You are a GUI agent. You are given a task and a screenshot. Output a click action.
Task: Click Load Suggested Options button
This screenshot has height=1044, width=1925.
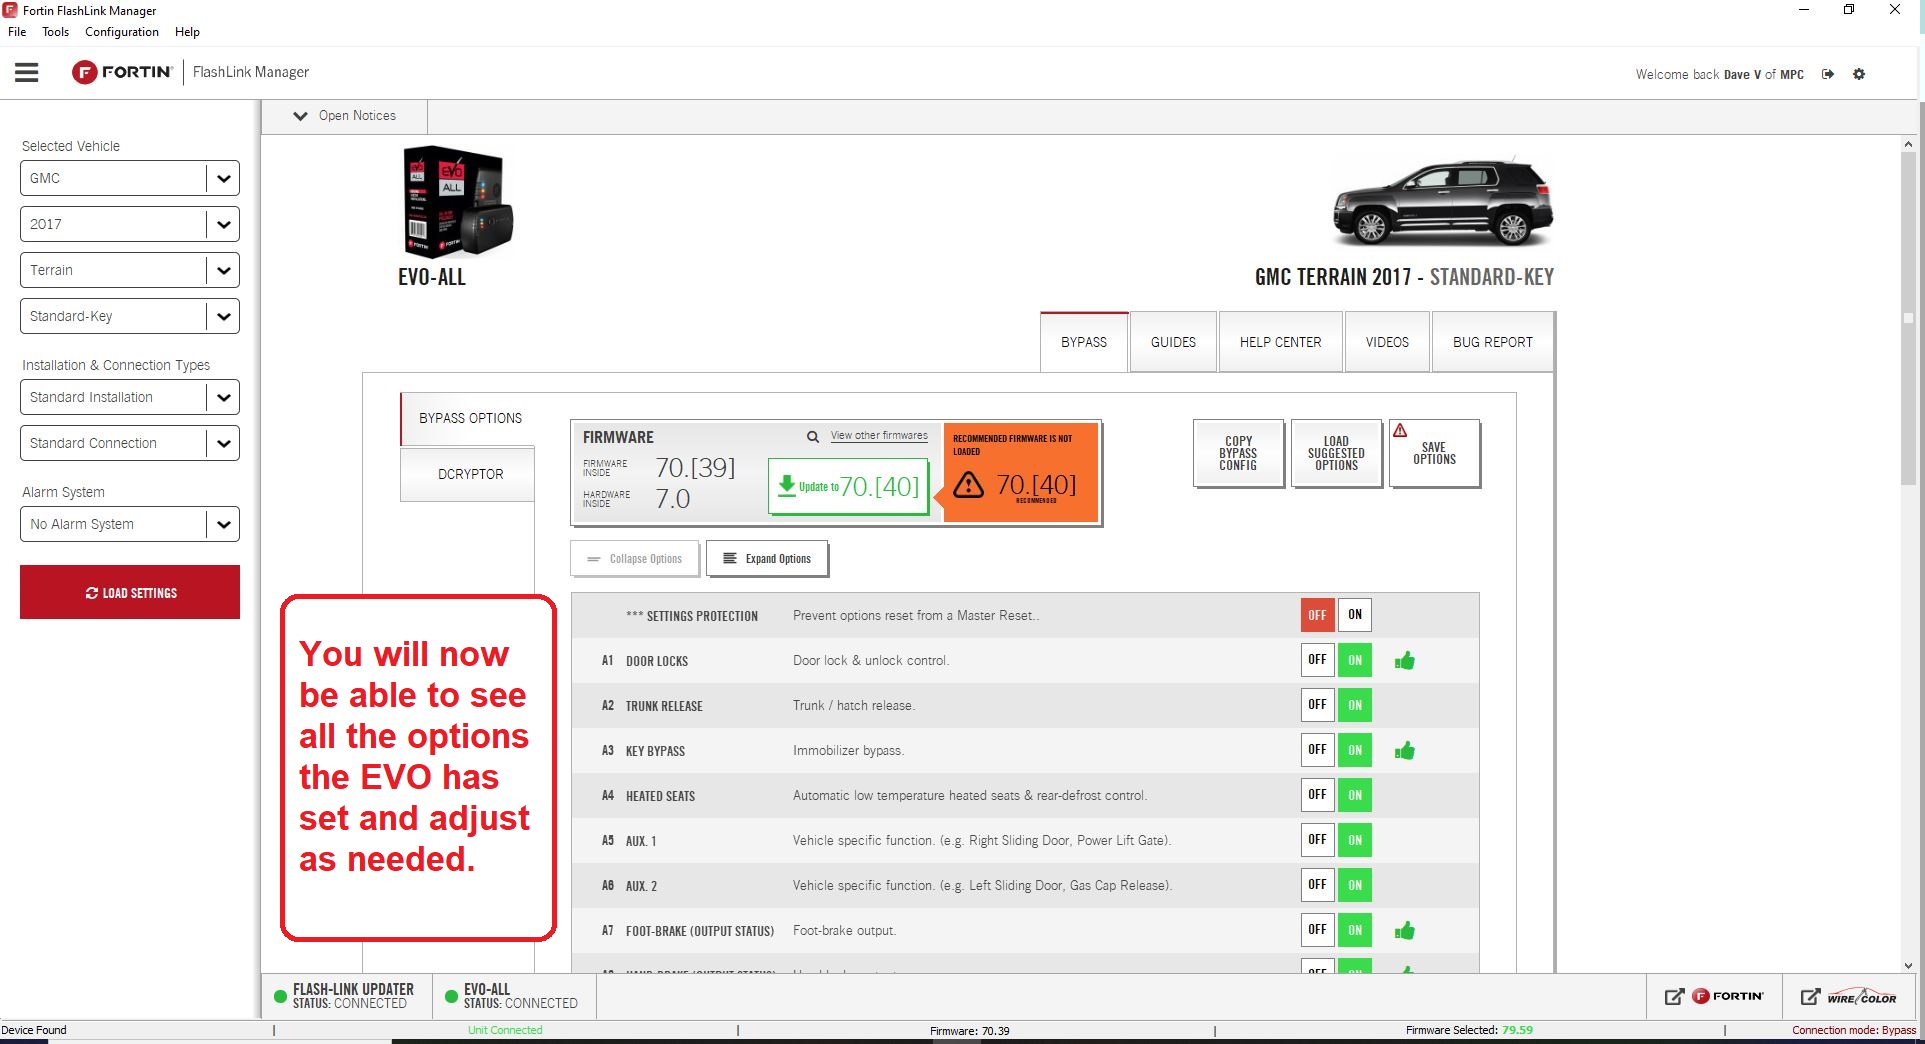(x=1336, y=453)
